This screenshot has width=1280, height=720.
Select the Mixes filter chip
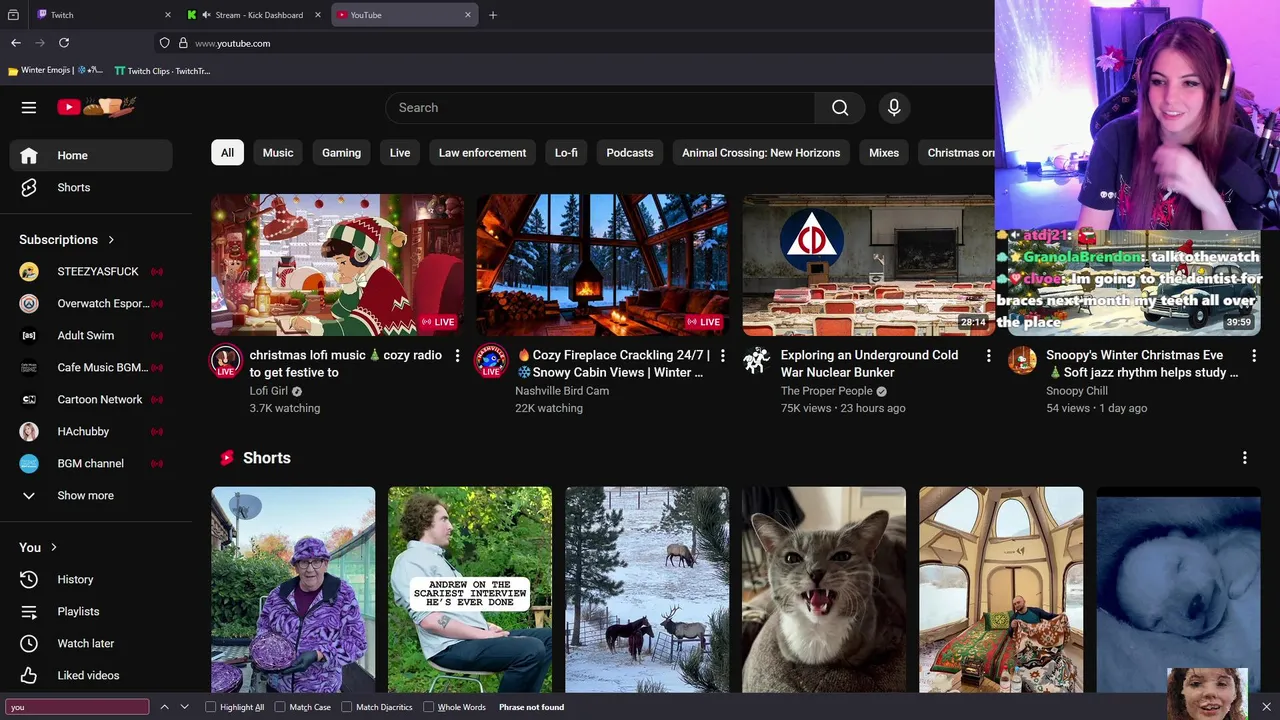pos(884,153)
